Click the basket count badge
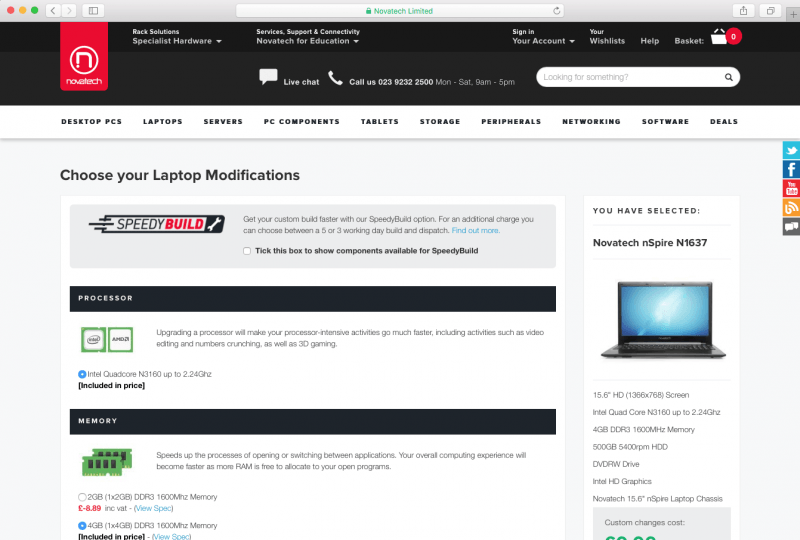This screenshot has width=800, height=540. (x=734, y=36)
